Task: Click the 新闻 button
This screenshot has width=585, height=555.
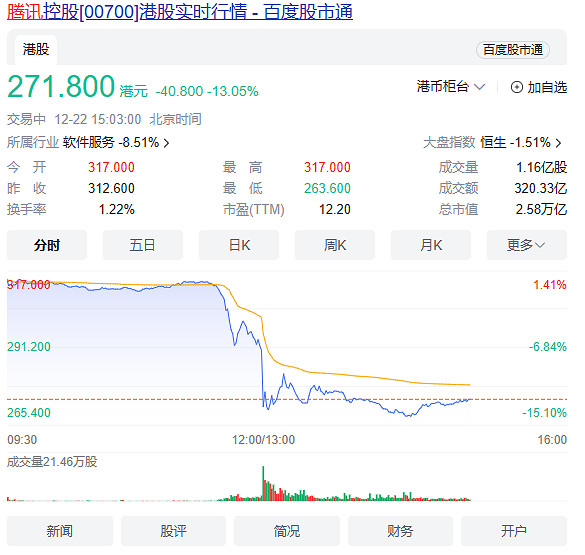Action: [x=60, y=531]
